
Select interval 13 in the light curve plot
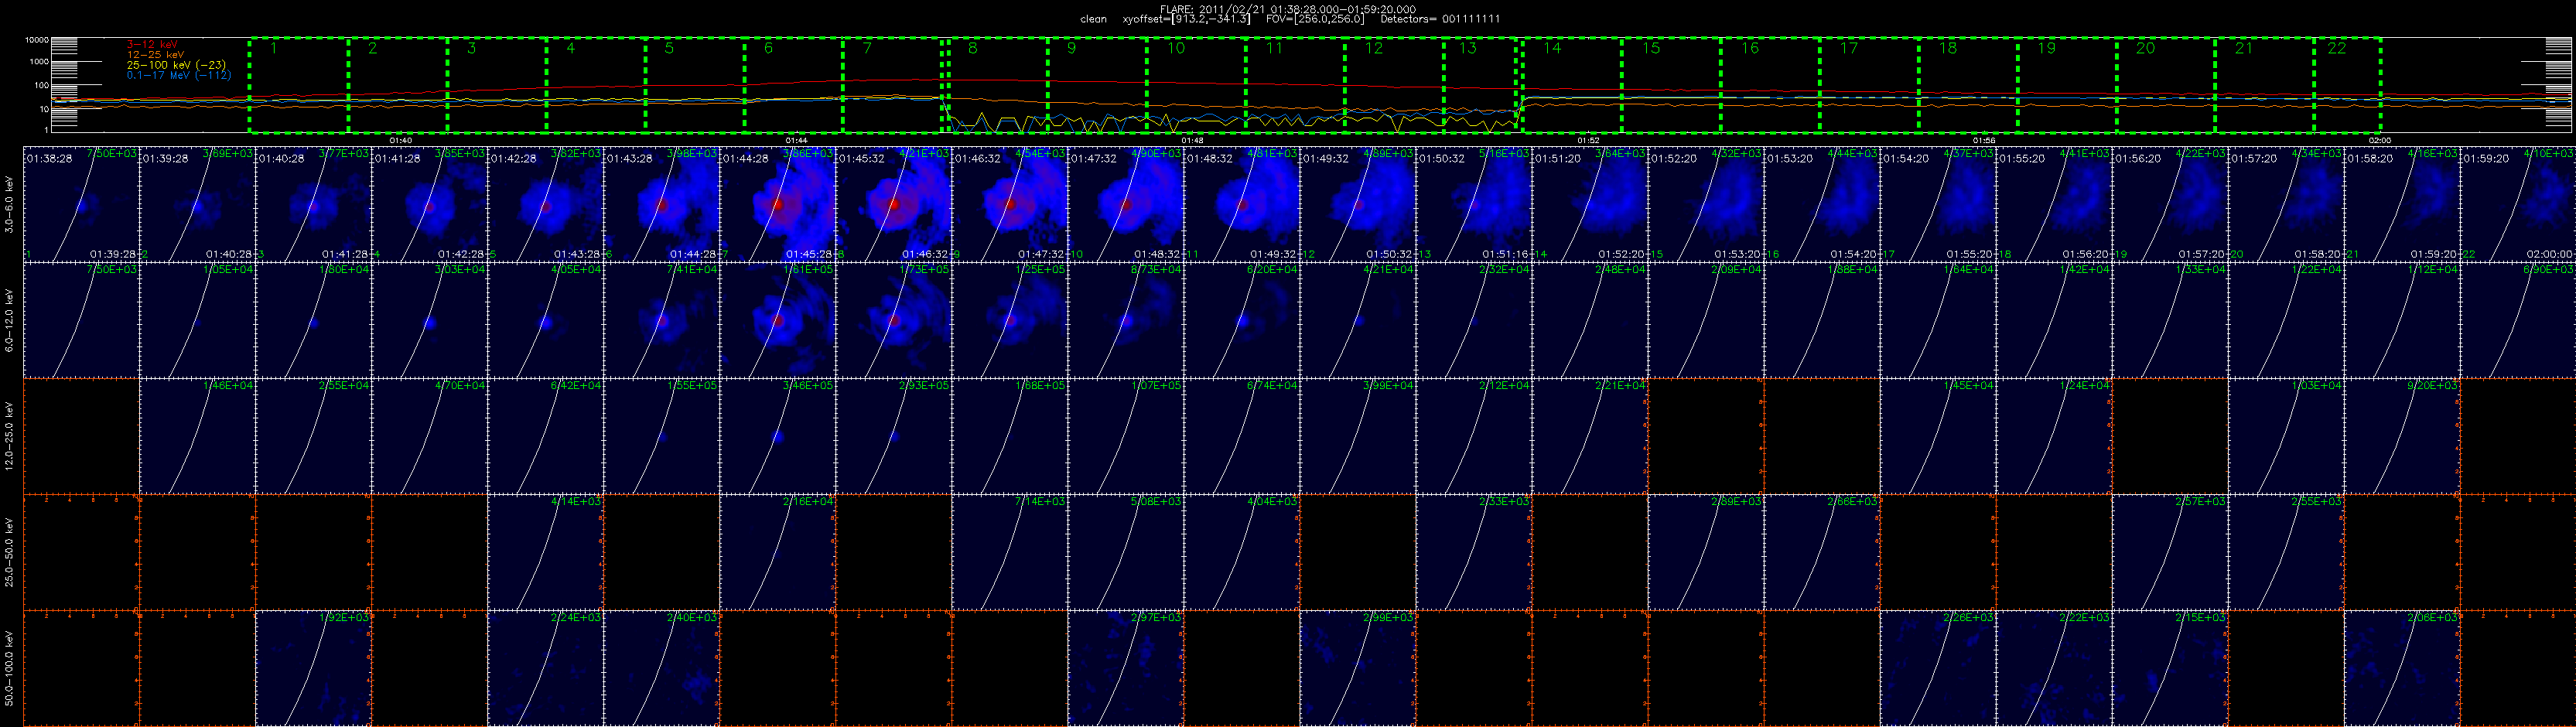click(1480, 85)
